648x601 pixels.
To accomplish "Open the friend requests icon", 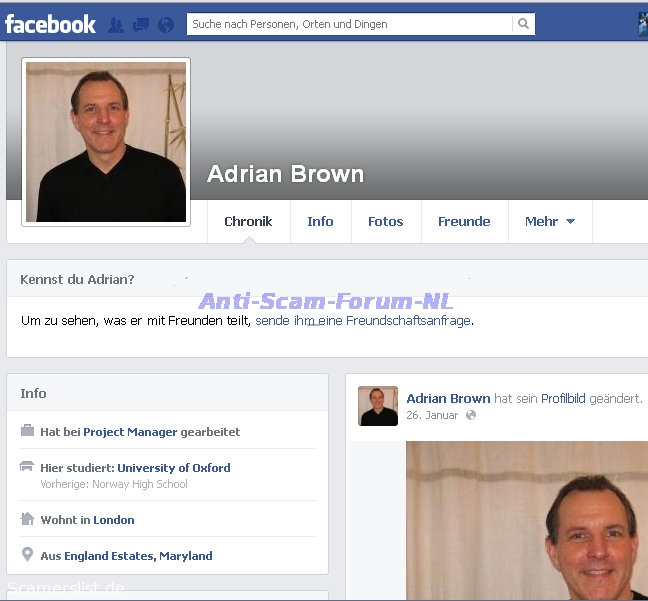I will point(116,25).
